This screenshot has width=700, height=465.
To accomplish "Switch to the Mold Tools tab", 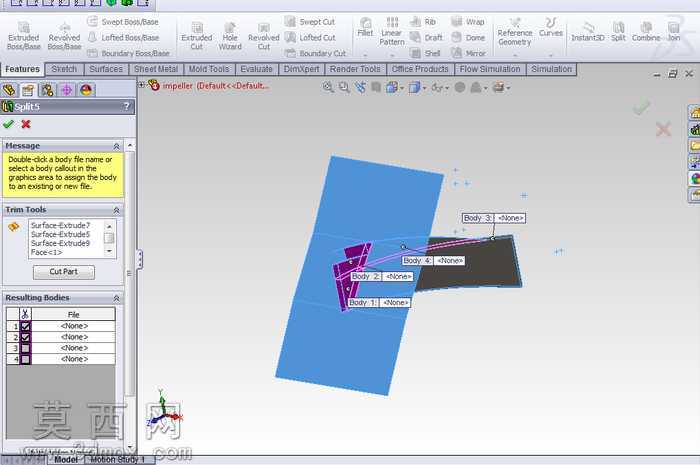I will point(209,69).
